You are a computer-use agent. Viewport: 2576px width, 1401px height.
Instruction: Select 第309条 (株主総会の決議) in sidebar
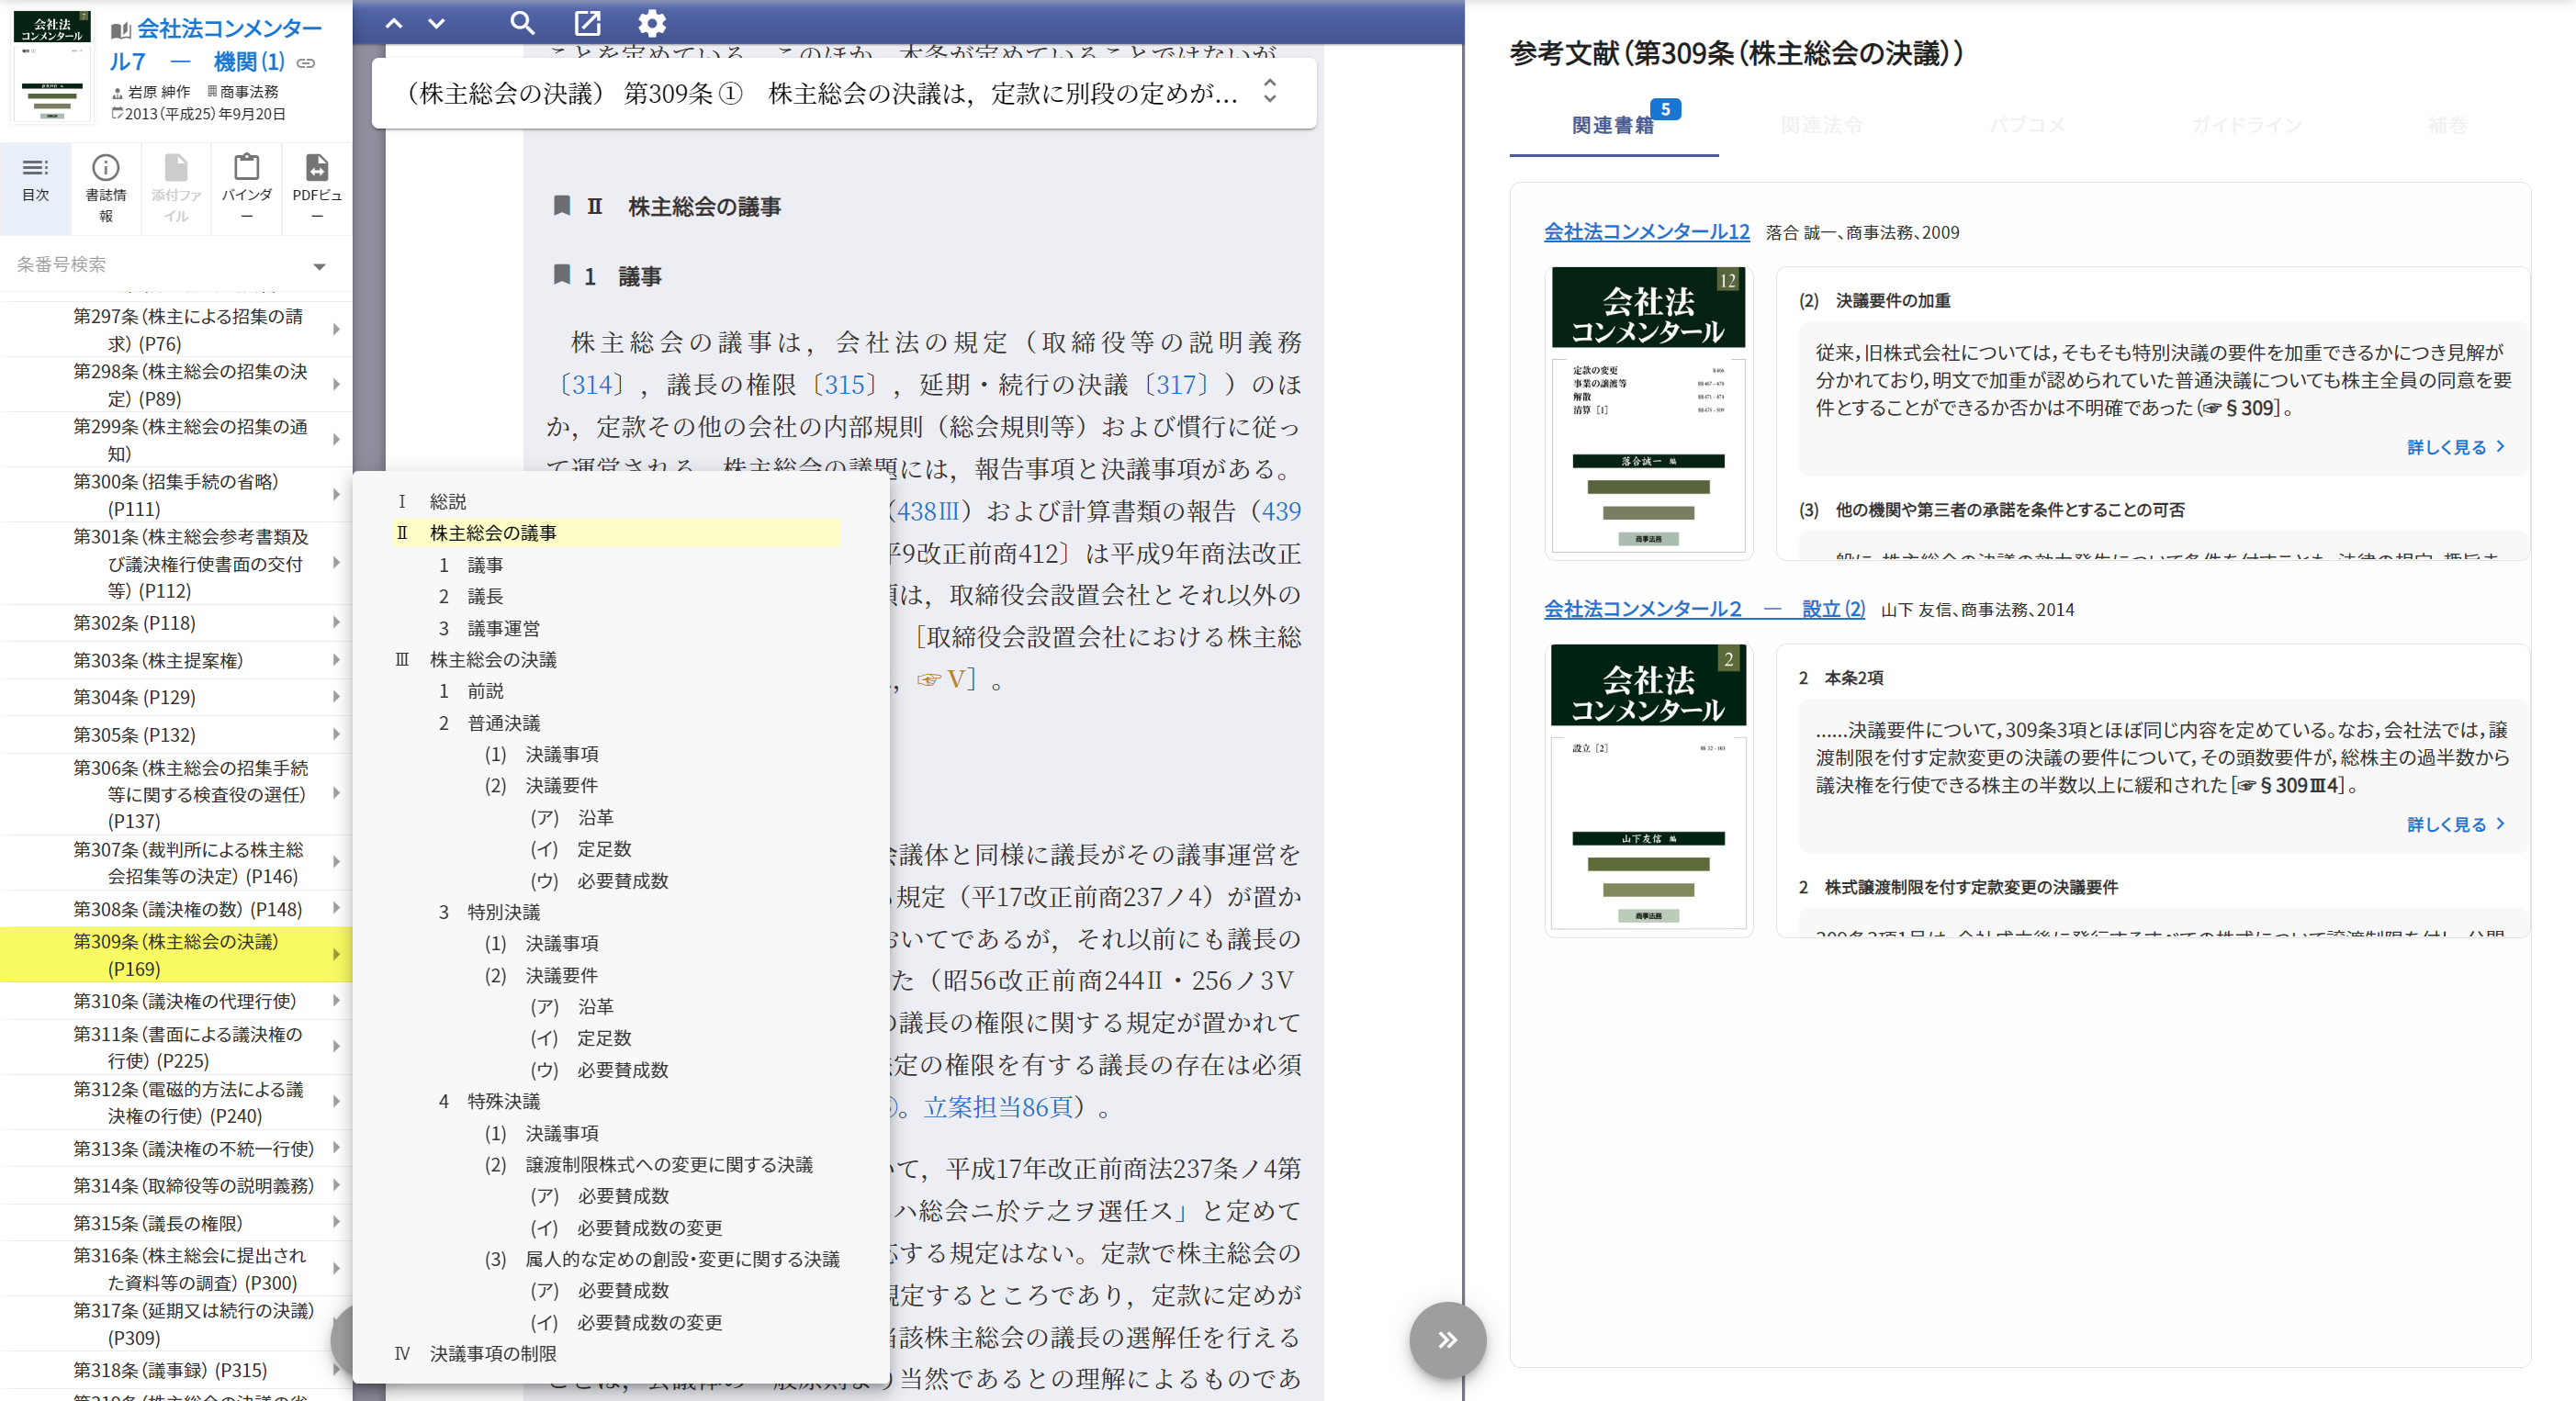pyautogui.click(x=175, y=955)
